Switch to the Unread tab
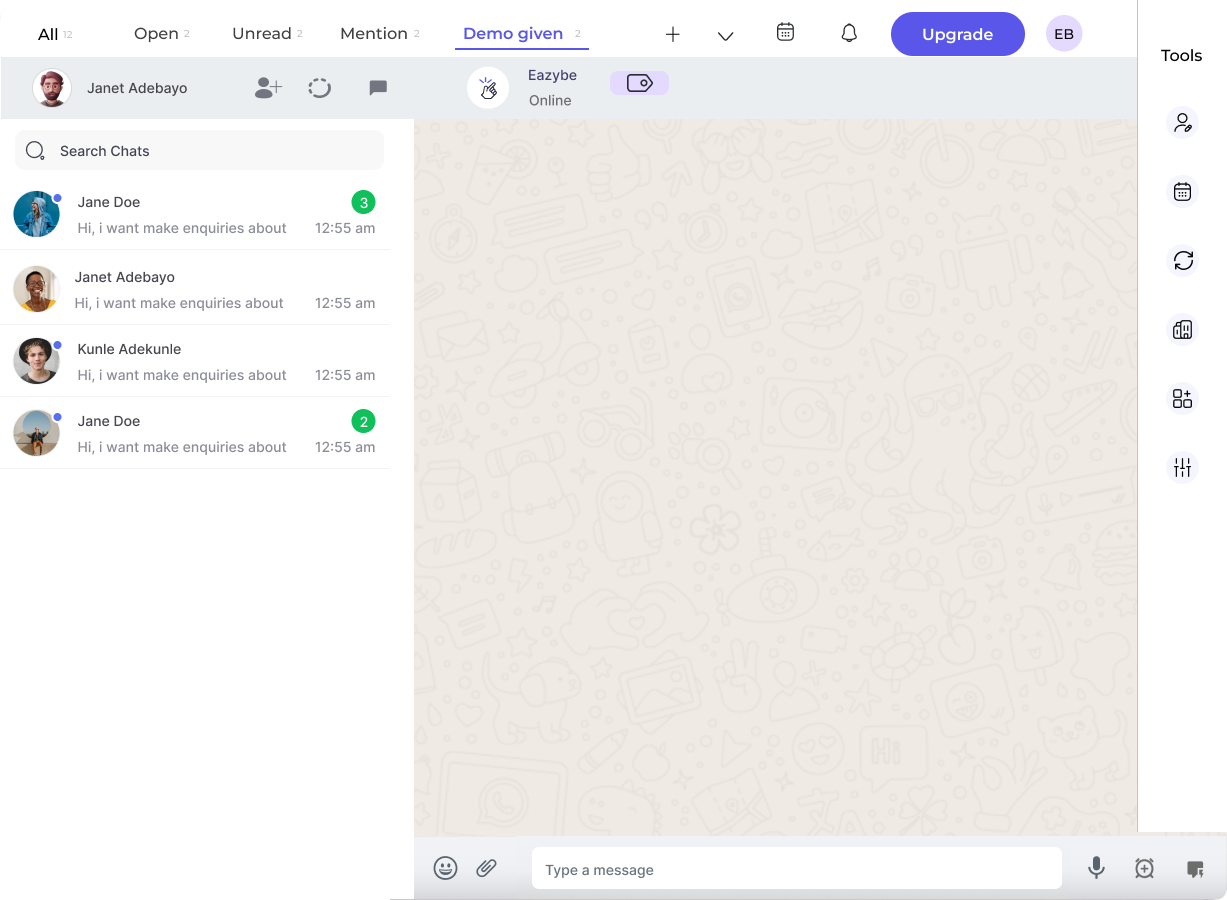Viewport: 1227px width, 900px height. click(261, 32)
